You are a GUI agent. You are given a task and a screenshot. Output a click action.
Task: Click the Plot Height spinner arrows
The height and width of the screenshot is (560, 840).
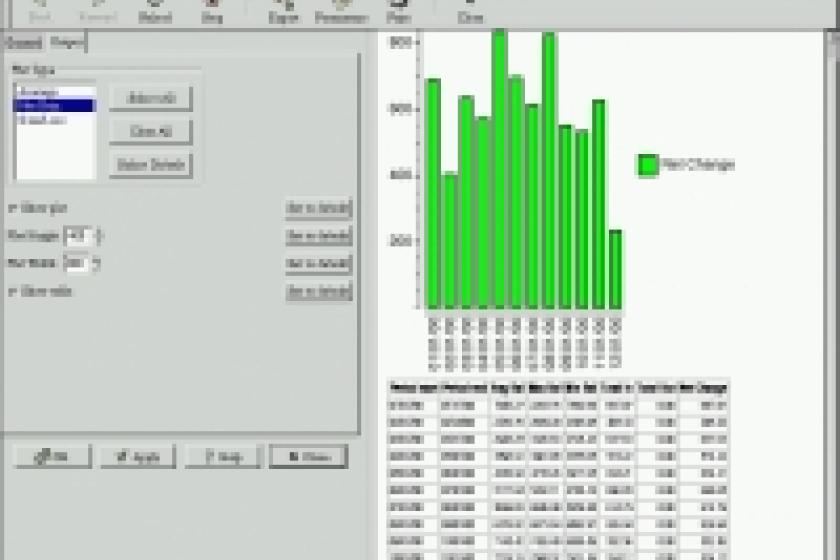click(x=99, y=235)
